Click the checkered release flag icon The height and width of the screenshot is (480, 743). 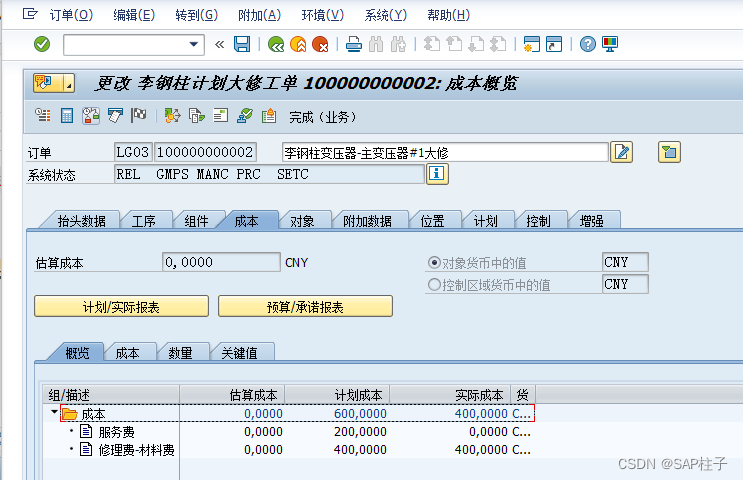pyautogui.click(x=139, y=115)
